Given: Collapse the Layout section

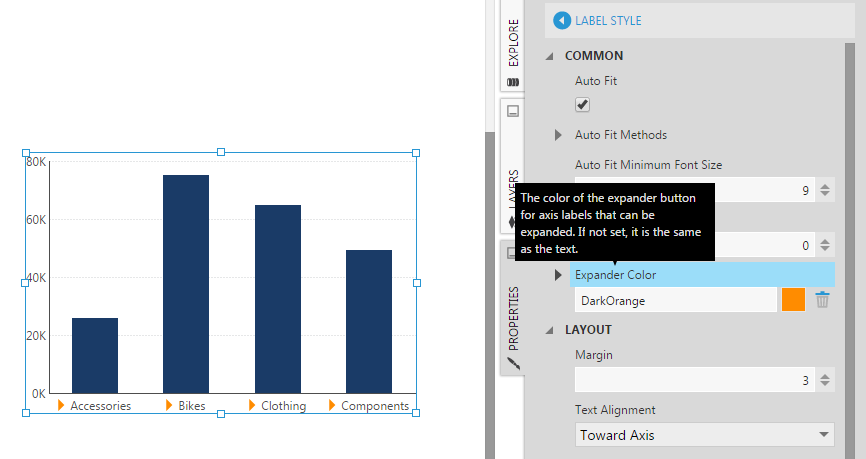Looking at the screenshot, I should 550,330.
